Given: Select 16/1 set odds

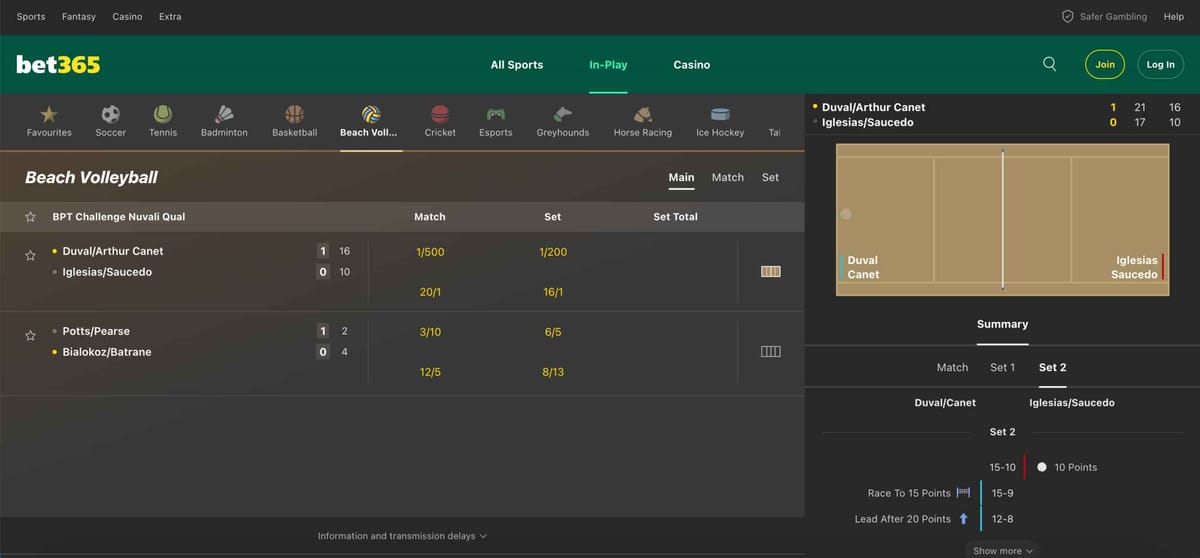Looking at the screenshot, I should click(x=553, y=292).
